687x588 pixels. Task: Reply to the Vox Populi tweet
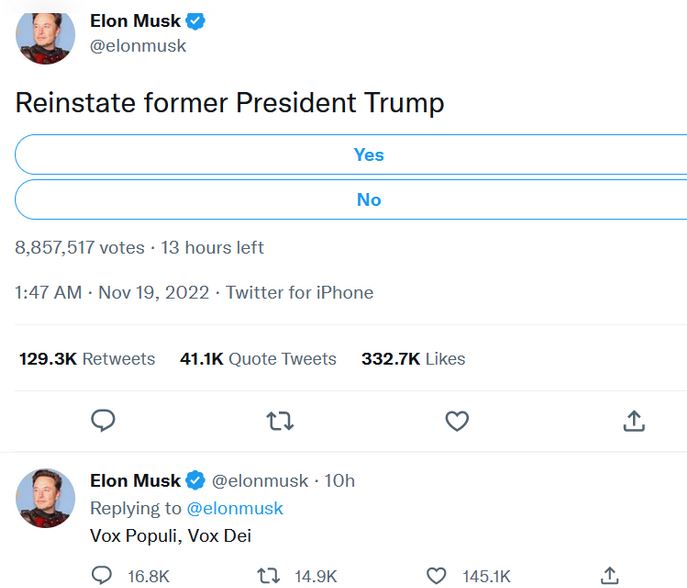102,575
